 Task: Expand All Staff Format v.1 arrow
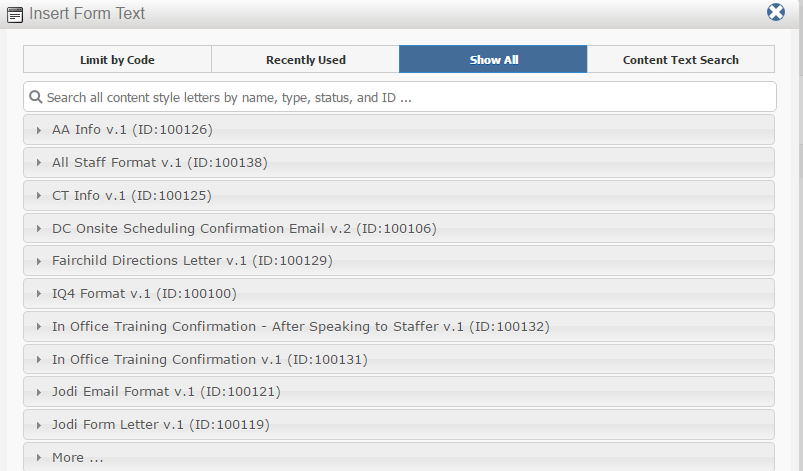click(39, 163)
